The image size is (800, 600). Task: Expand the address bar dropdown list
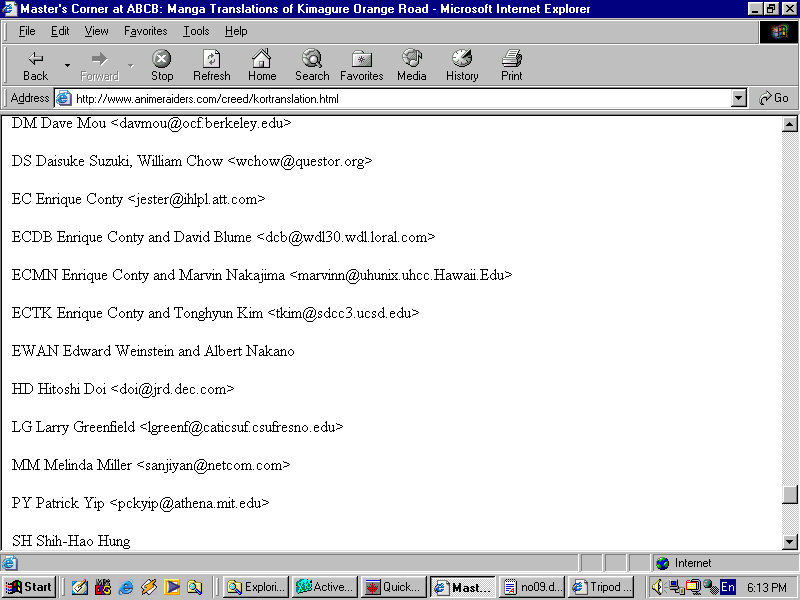738,98
